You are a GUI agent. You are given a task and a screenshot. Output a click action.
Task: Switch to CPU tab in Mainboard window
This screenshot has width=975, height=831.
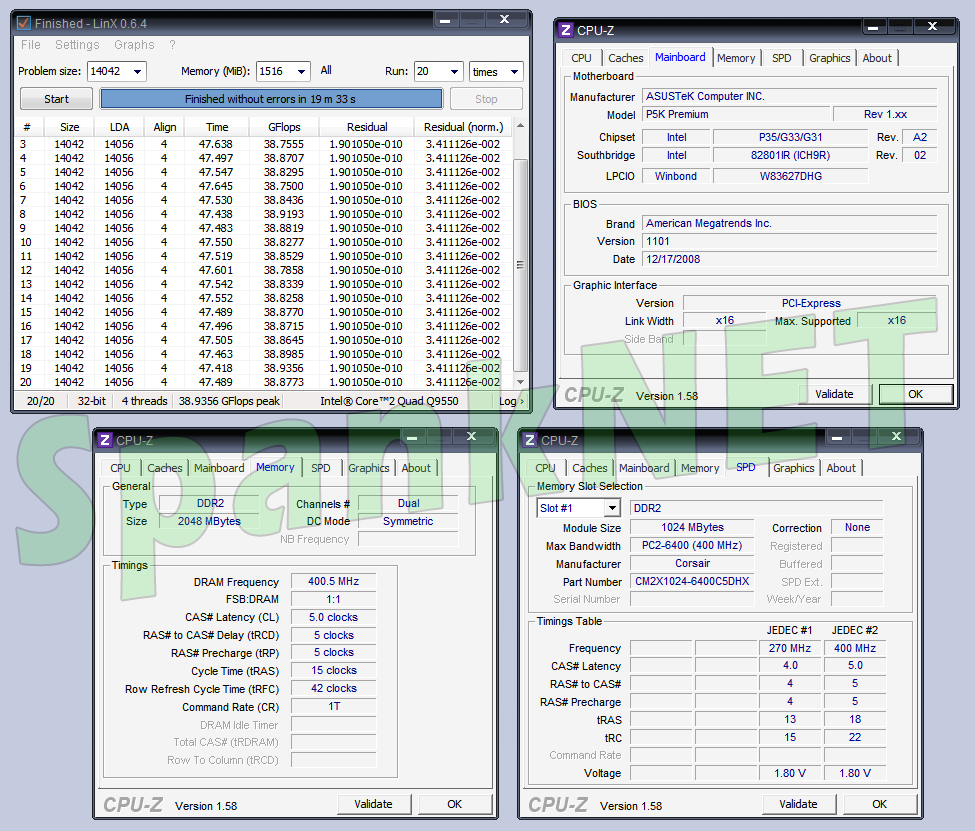pyautogui.click(x=581, y=58)
